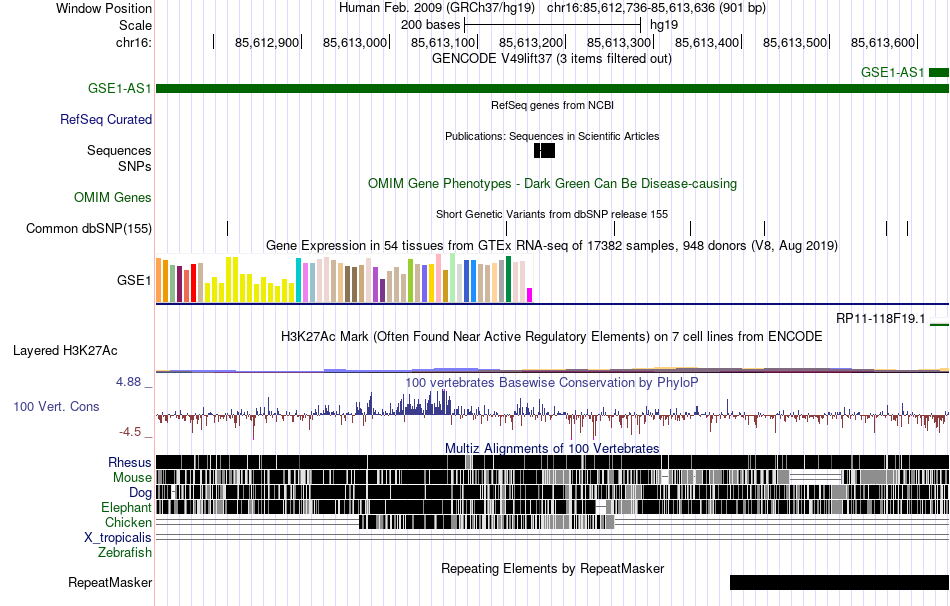This screenshot has width=950, height=606.
Task: Click the red GTEx expression bar
Action: tap(193, 282)
